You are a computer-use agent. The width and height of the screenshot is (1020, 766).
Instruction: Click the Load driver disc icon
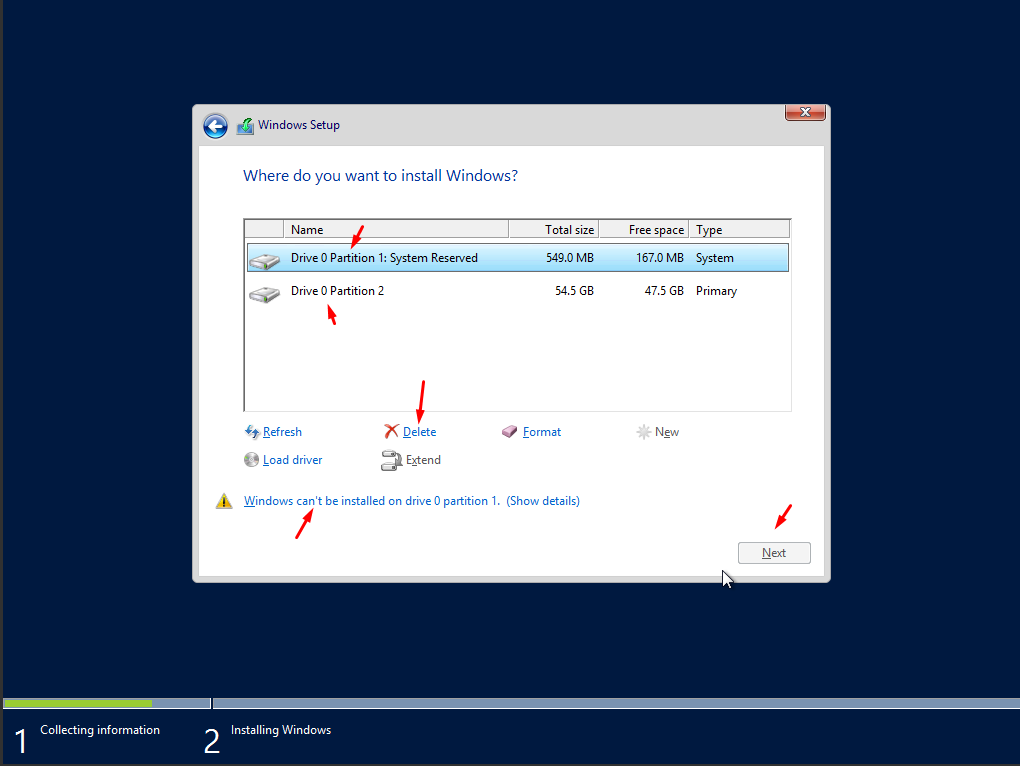point(251,460)
